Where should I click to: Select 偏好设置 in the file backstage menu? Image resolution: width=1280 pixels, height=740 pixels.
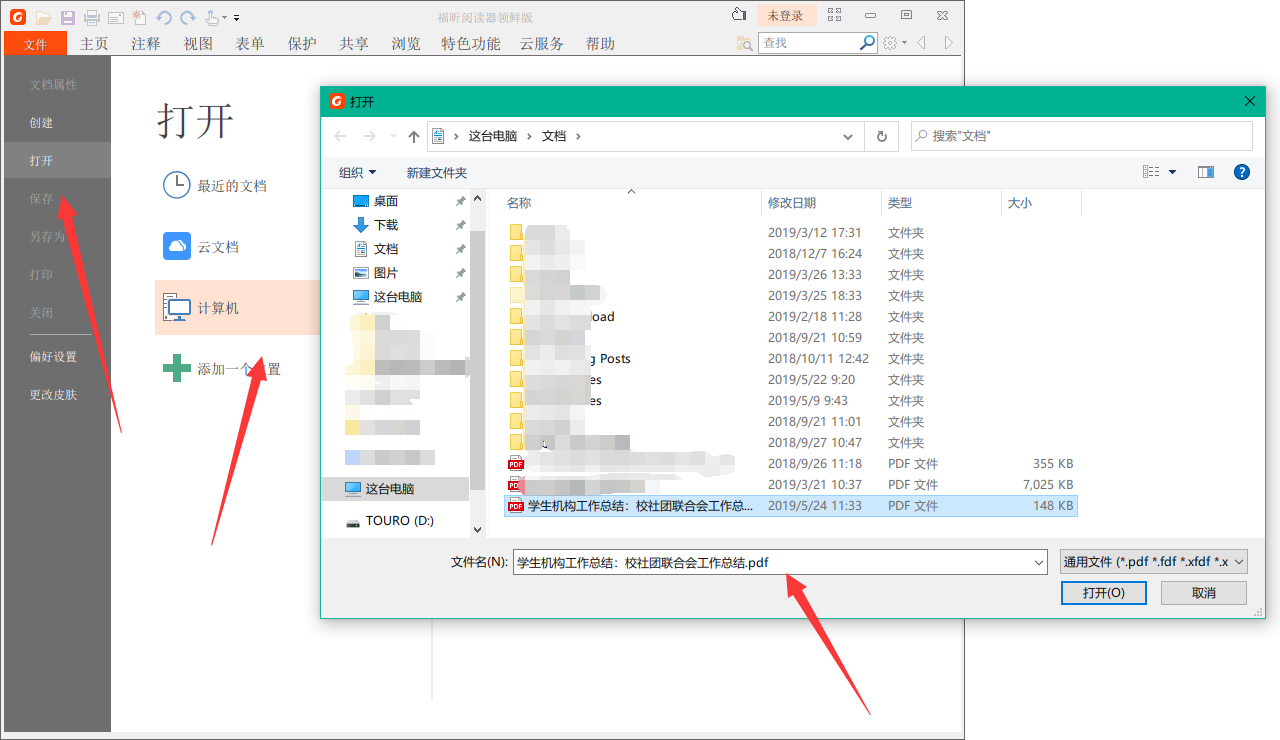coord(53,357)
